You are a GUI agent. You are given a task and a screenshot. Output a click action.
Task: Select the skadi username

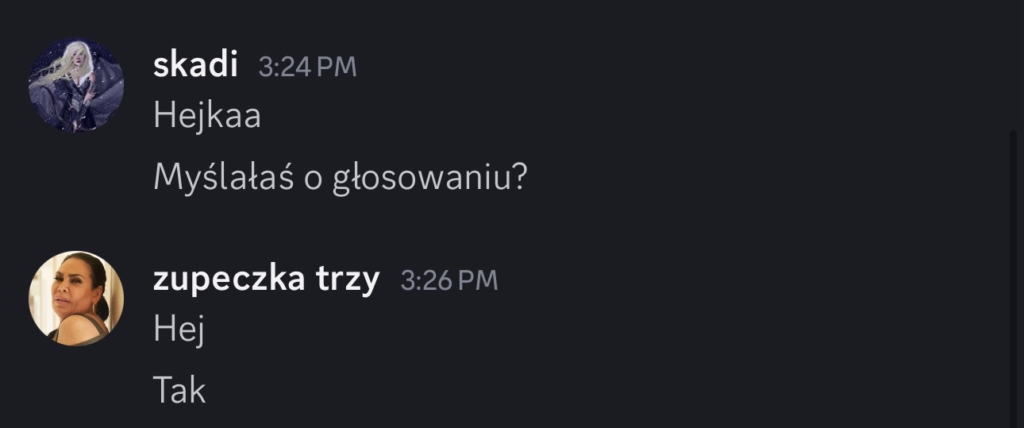[196, 65]
